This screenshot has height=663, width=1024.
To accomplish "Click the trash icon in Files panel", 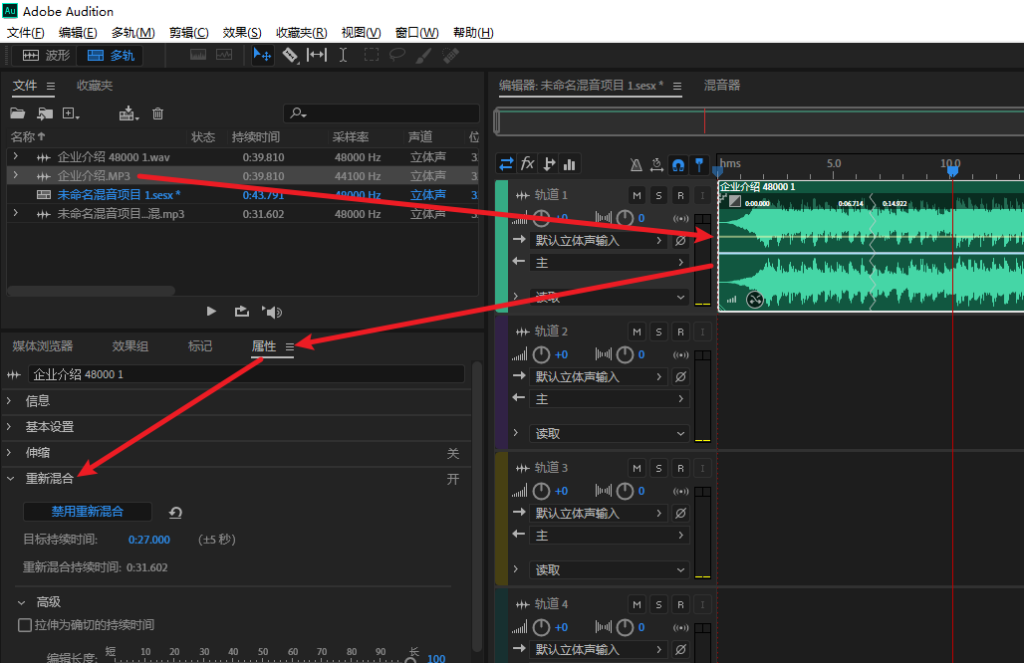I will (158, 114).
